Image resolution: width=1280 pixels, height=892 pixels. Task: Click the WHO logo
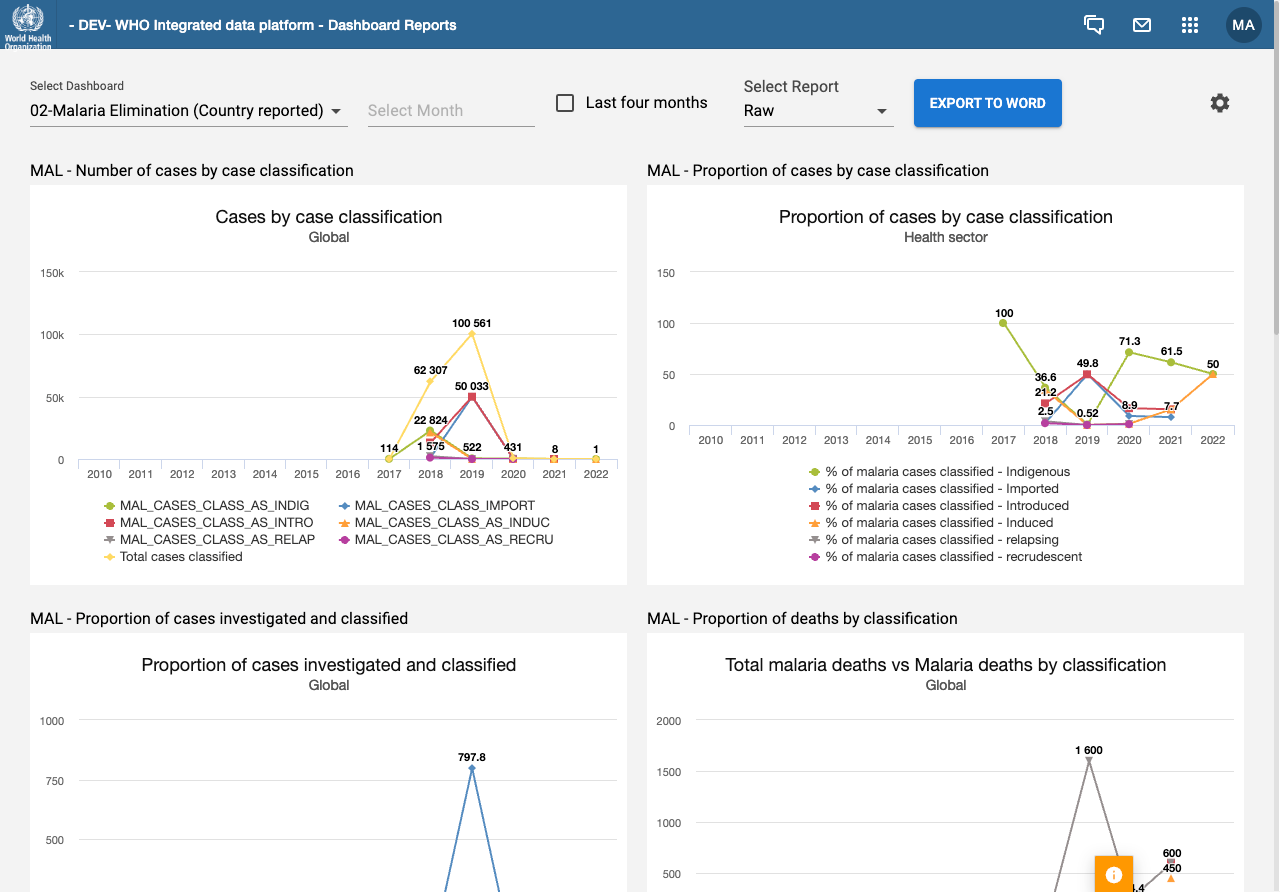(x=27, y=25)
